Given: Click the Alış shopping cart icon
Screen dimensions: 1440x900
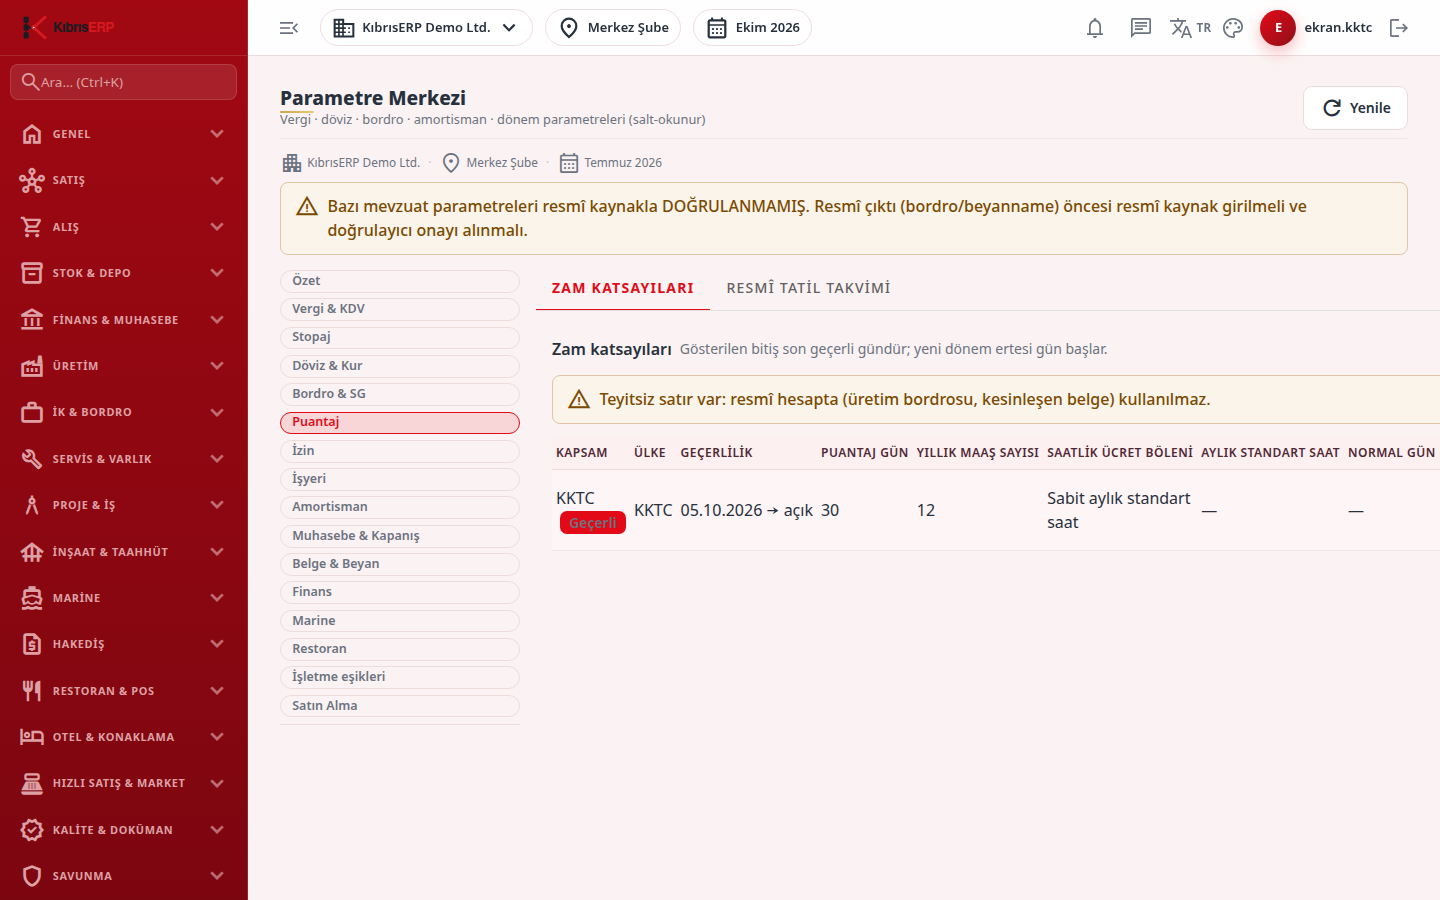Looking at the screenshot, I should click(x=32, y=227).
